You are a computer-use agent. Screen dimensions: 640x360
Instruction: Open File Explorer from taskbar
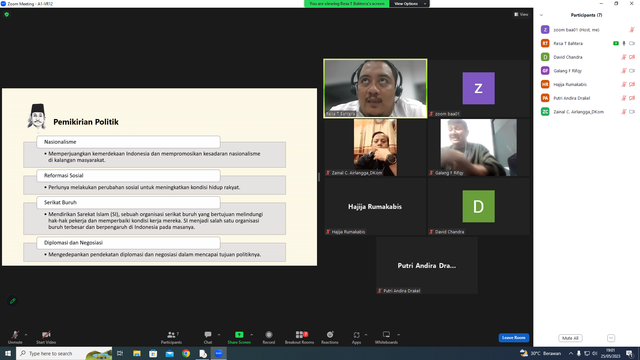pos(137,353)
